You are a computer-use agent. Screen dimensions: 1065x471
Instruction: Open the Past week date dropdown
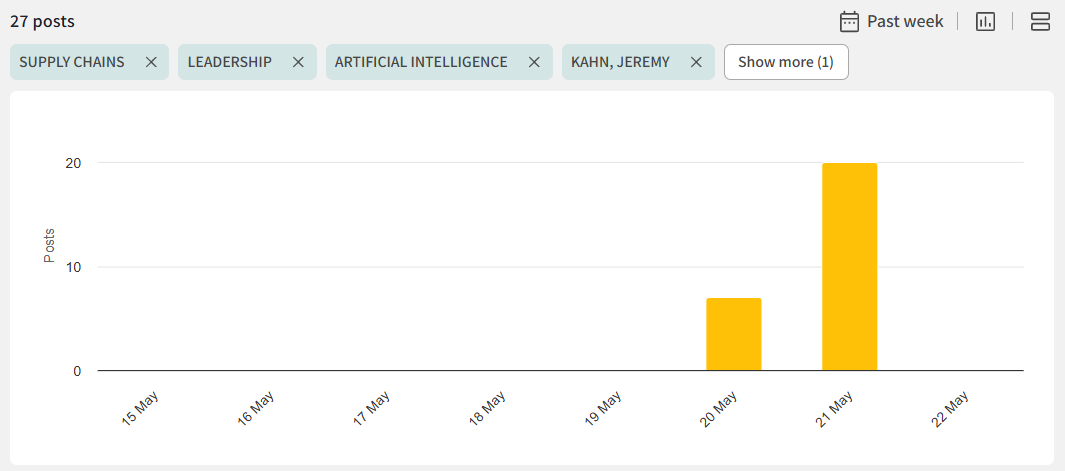(x=904, y=21)
